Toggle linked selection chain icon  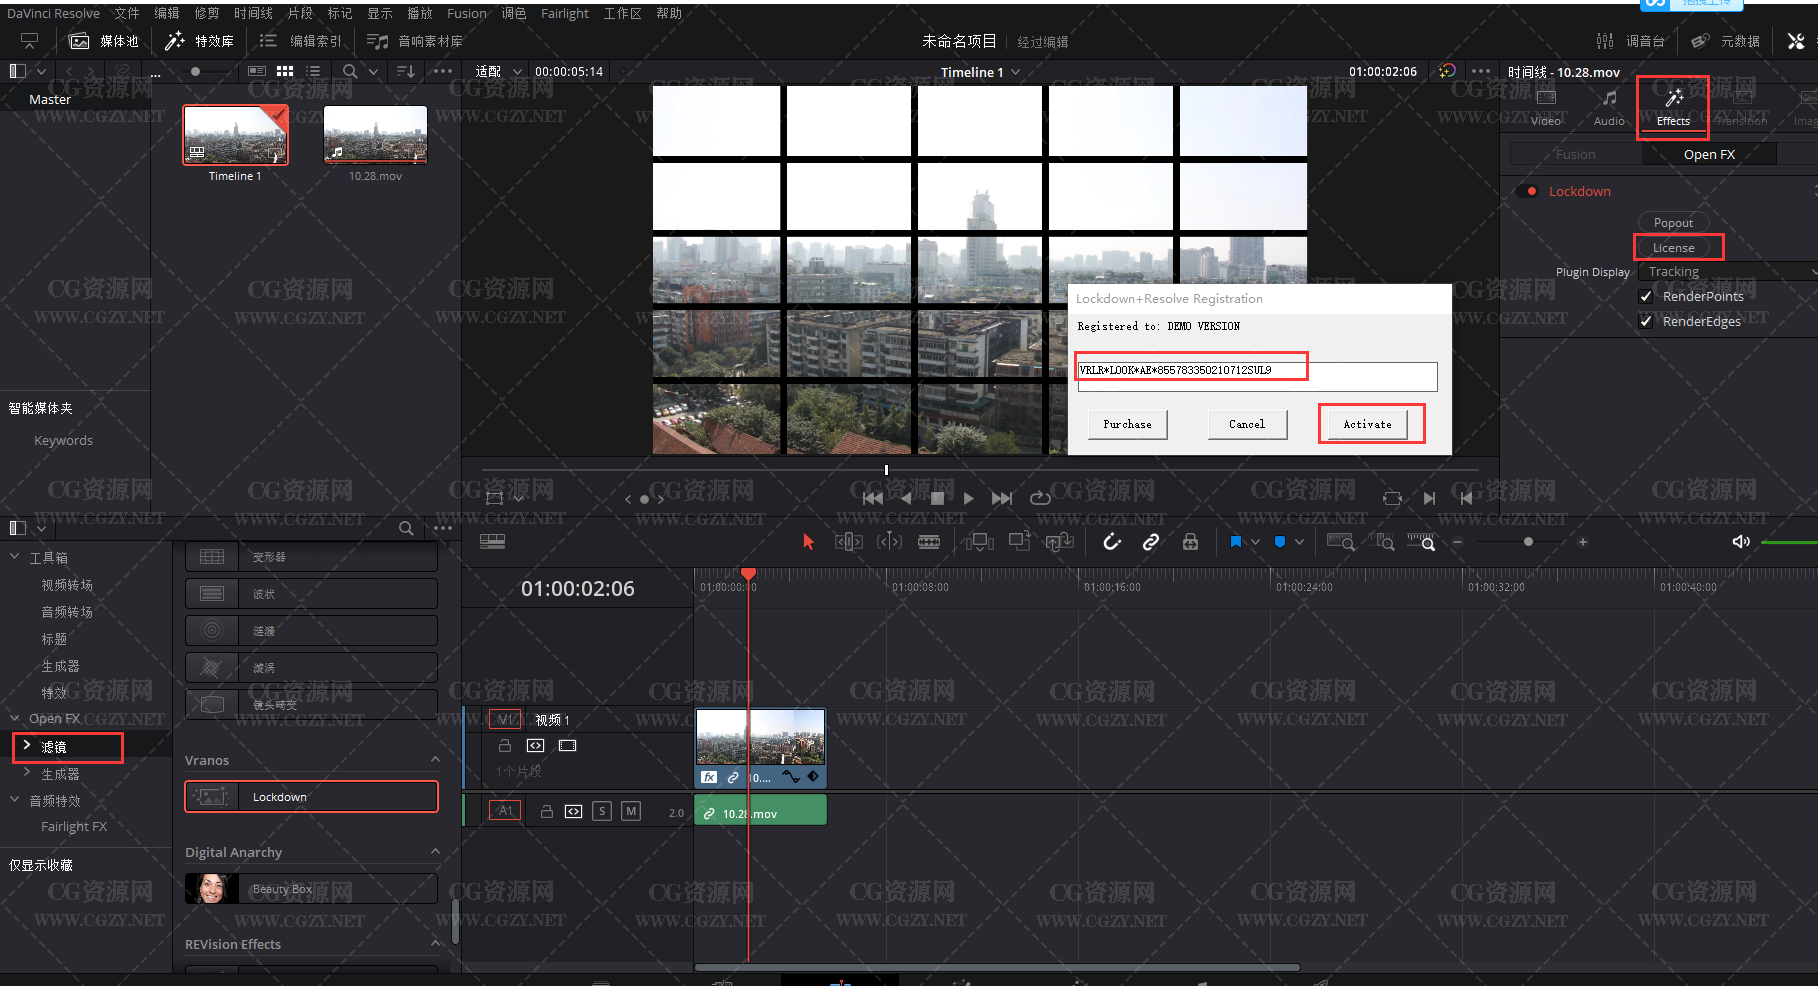pyautogui.click(x=1151, y=542)
